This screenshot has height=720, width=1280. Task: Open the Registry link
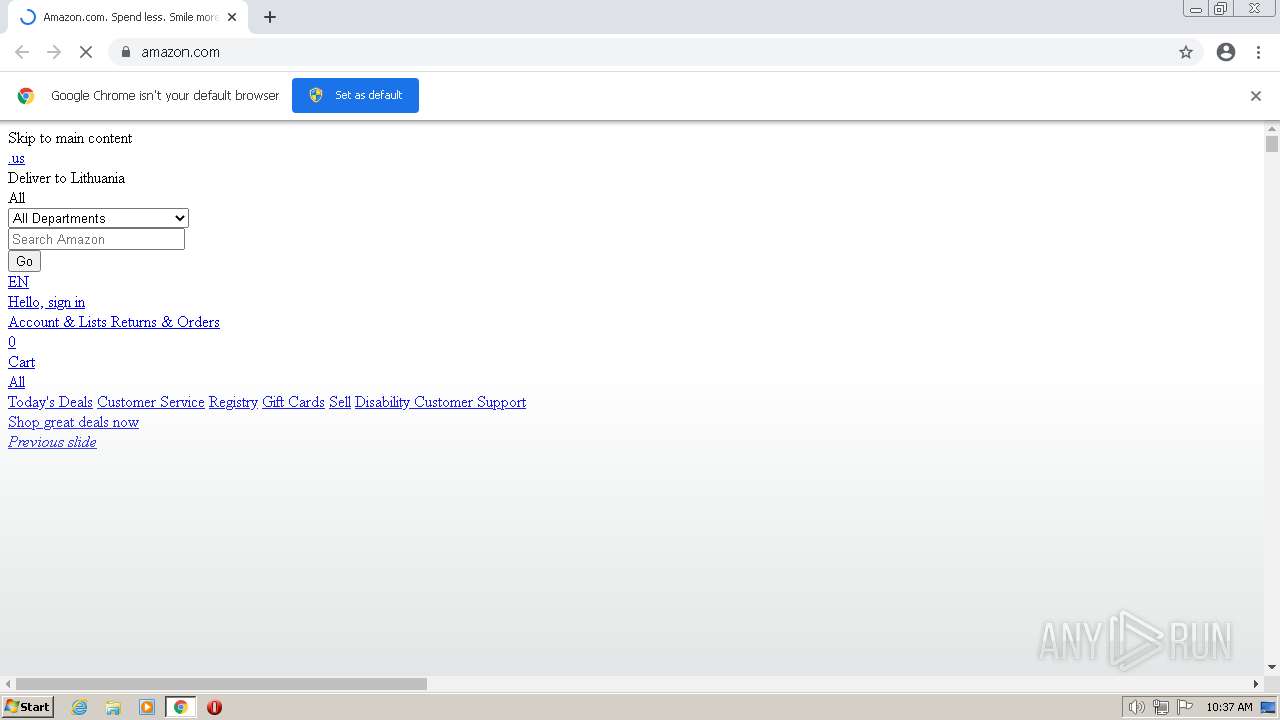pyautogui.click(x=233, y=402)
